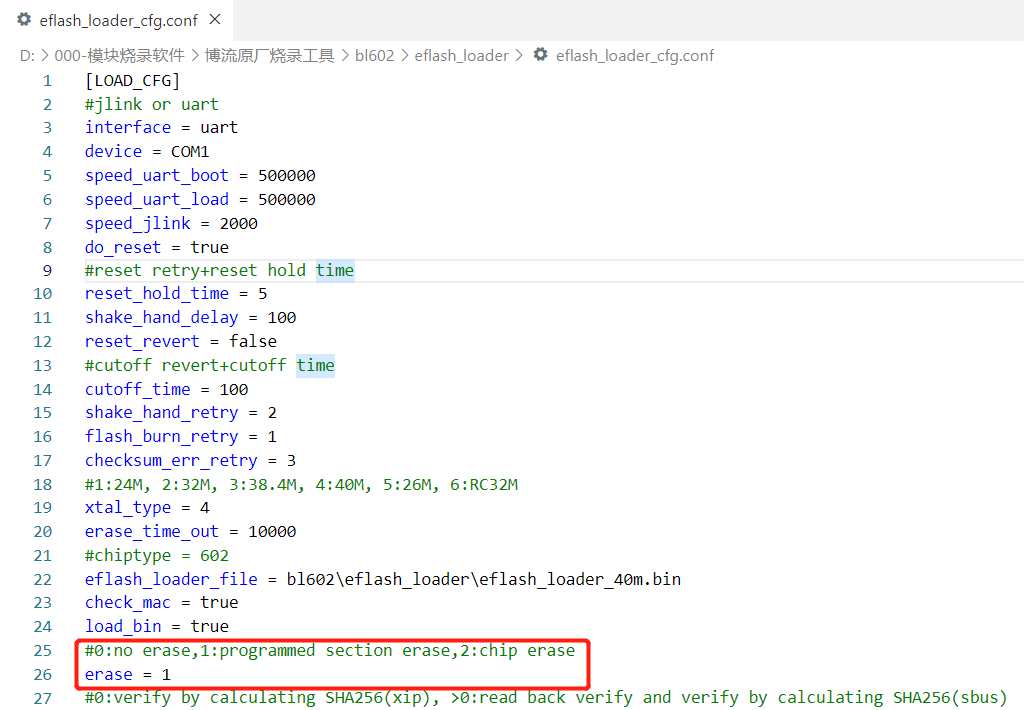Screen dimensions: 1024x710
Task: Close the eflash_loader_cfg.conf tab
Action: 215,20
